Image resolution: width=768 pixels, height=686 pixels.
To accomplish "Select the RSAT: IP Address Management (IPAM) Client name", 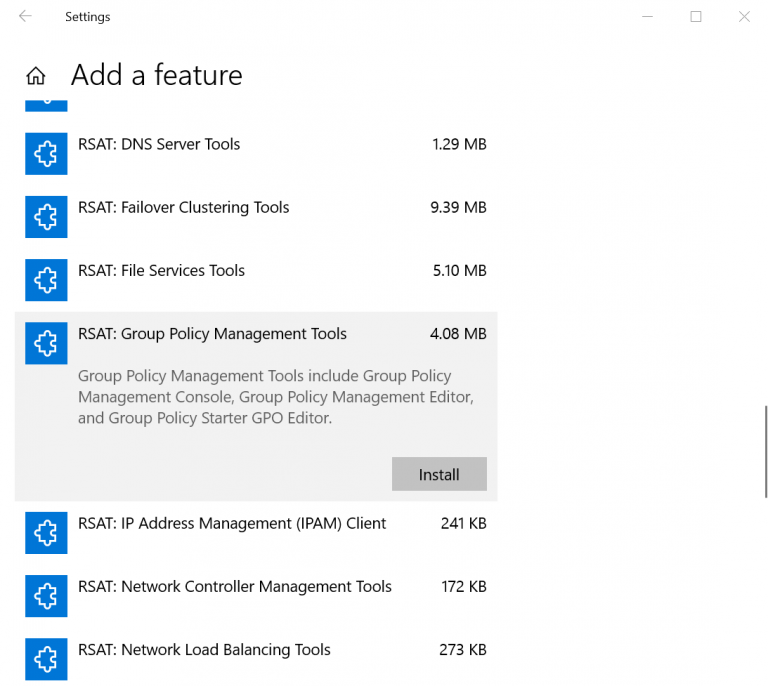I will [232, 523].
